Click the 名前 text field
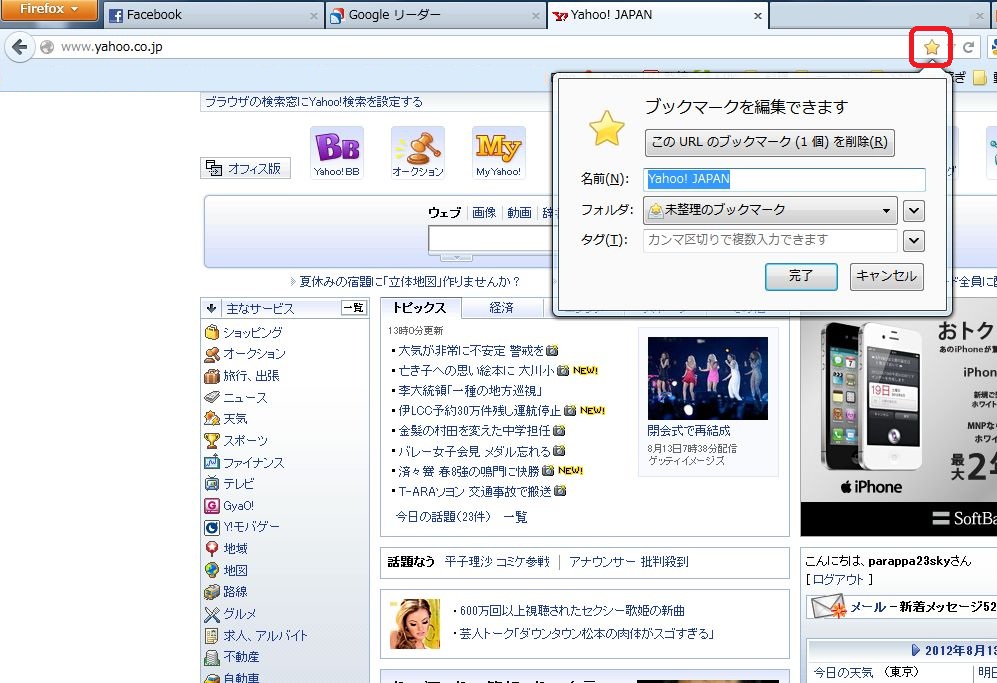 pos(785,179)
